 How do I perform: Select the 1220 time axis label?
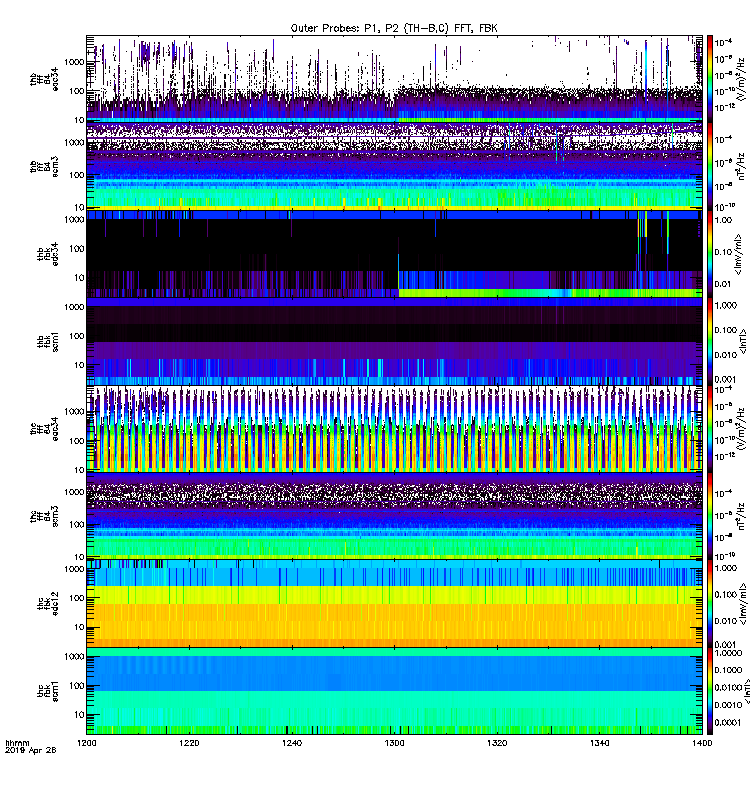coord(189,743)
